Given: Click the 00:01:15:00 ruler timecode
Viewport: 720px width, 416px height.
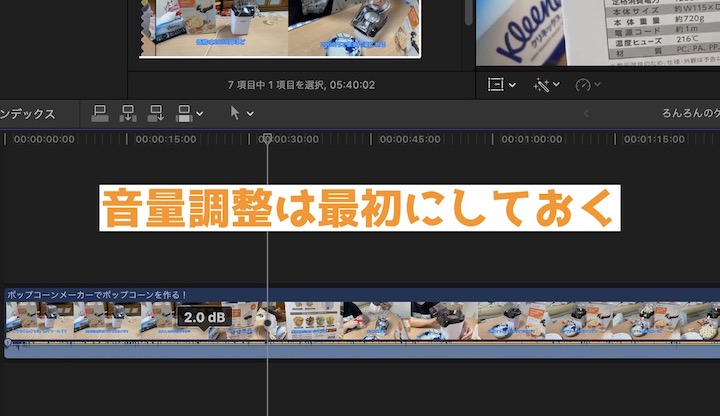Looking at the screenshot, I should coord(654,139).
